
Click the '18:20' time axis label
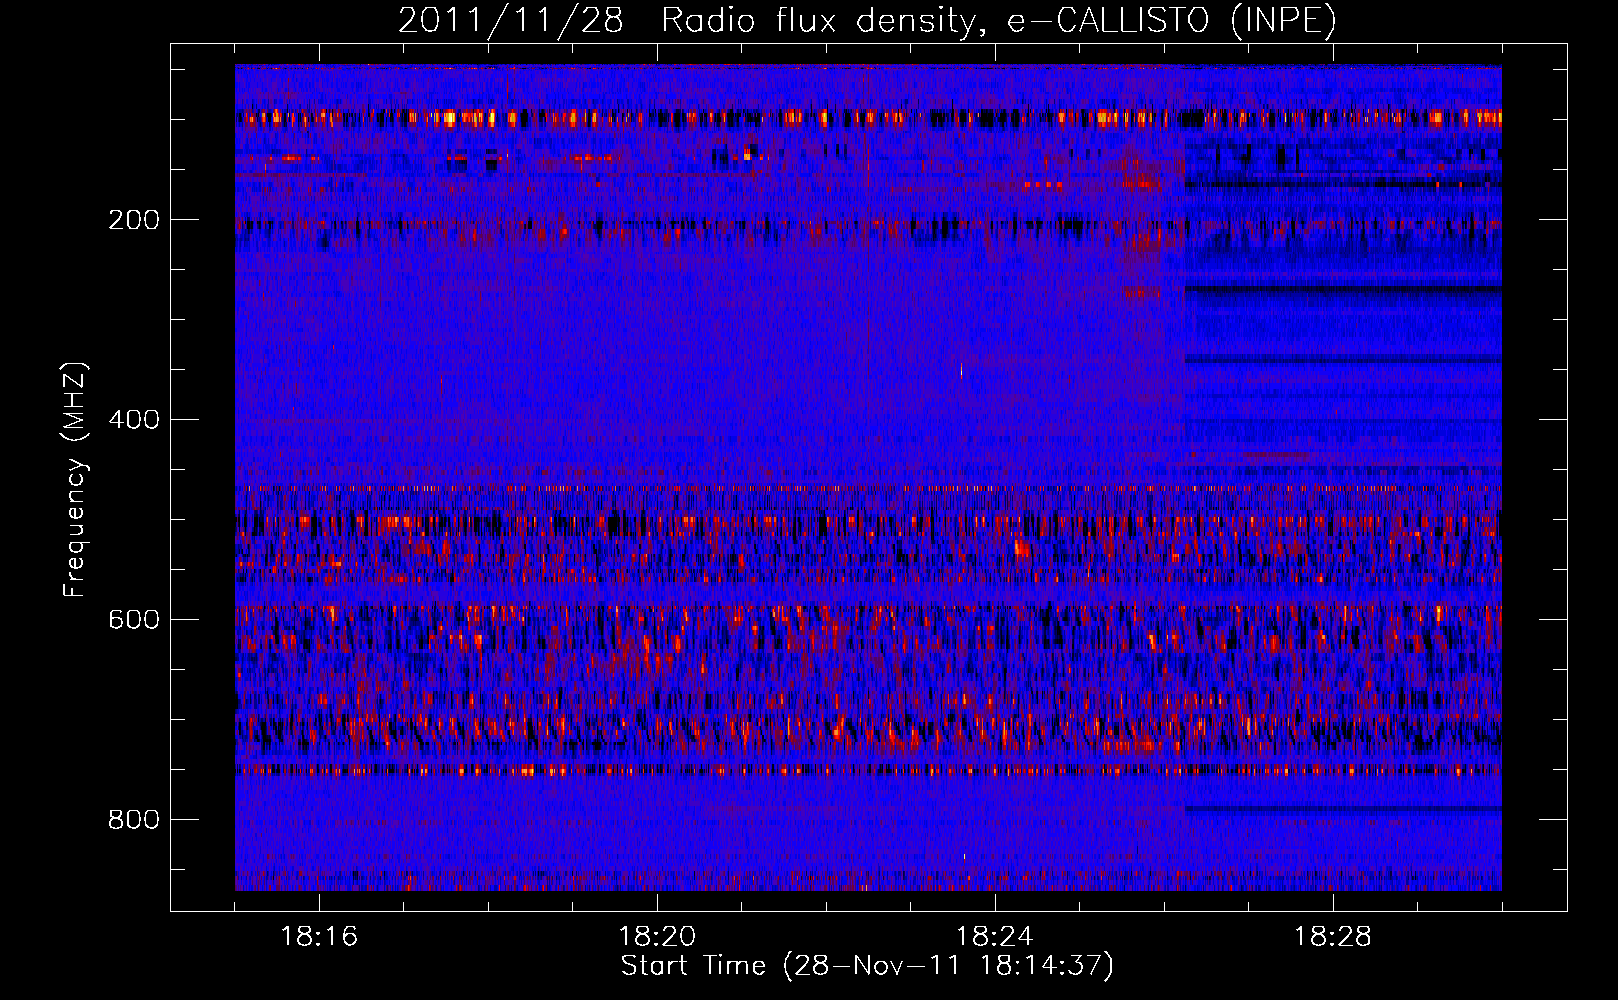click(x=657, y=937)
